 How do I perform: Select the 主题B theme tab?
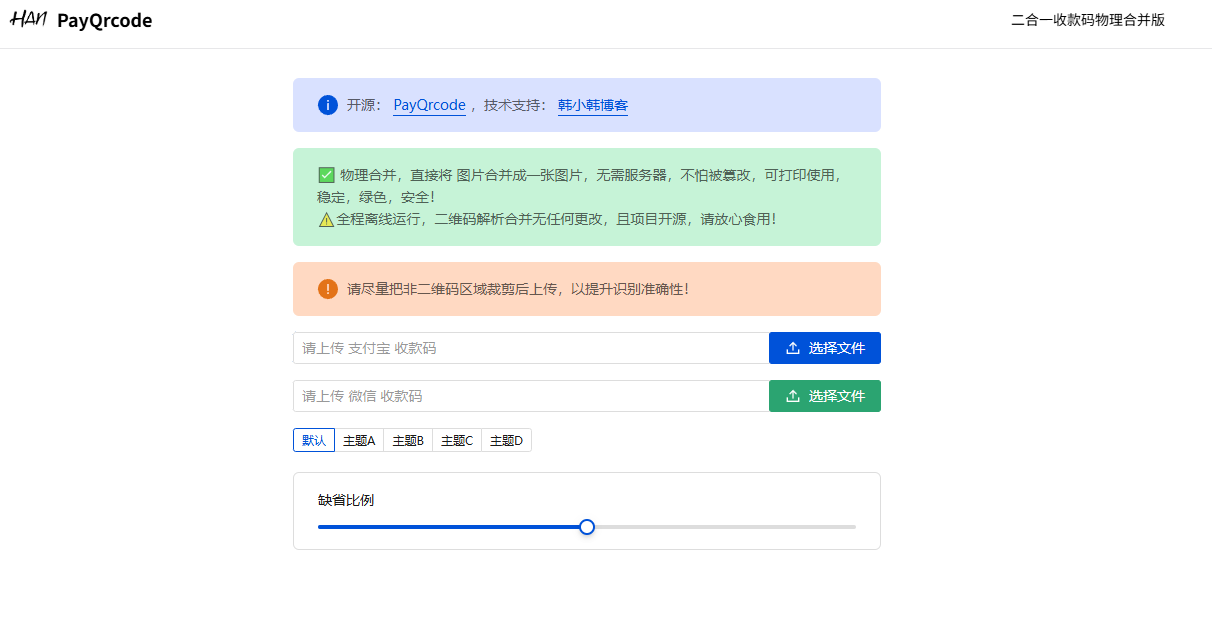point(407,440)
